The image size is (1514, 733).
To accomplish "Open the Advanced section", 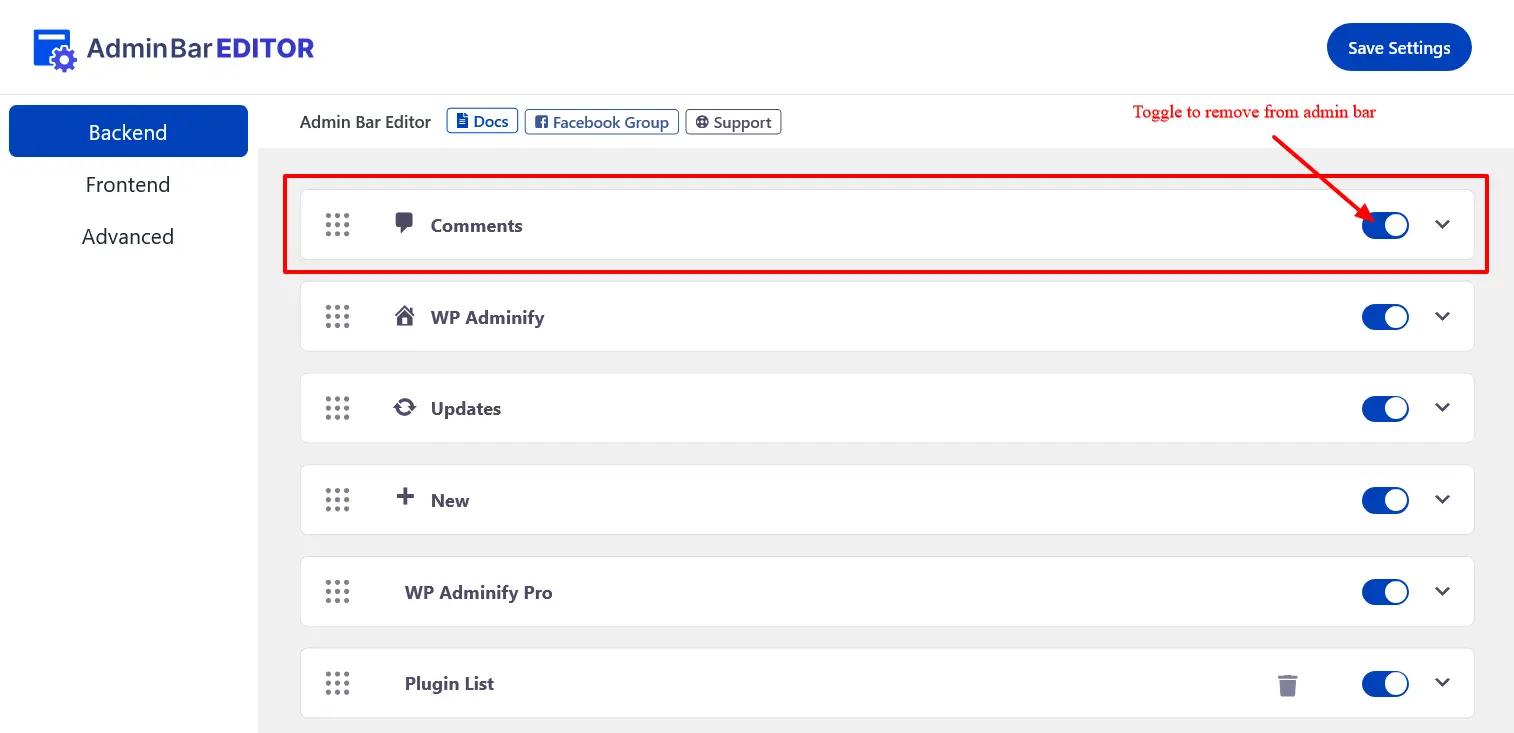I will pyautogui.click(x=128, y=236).
